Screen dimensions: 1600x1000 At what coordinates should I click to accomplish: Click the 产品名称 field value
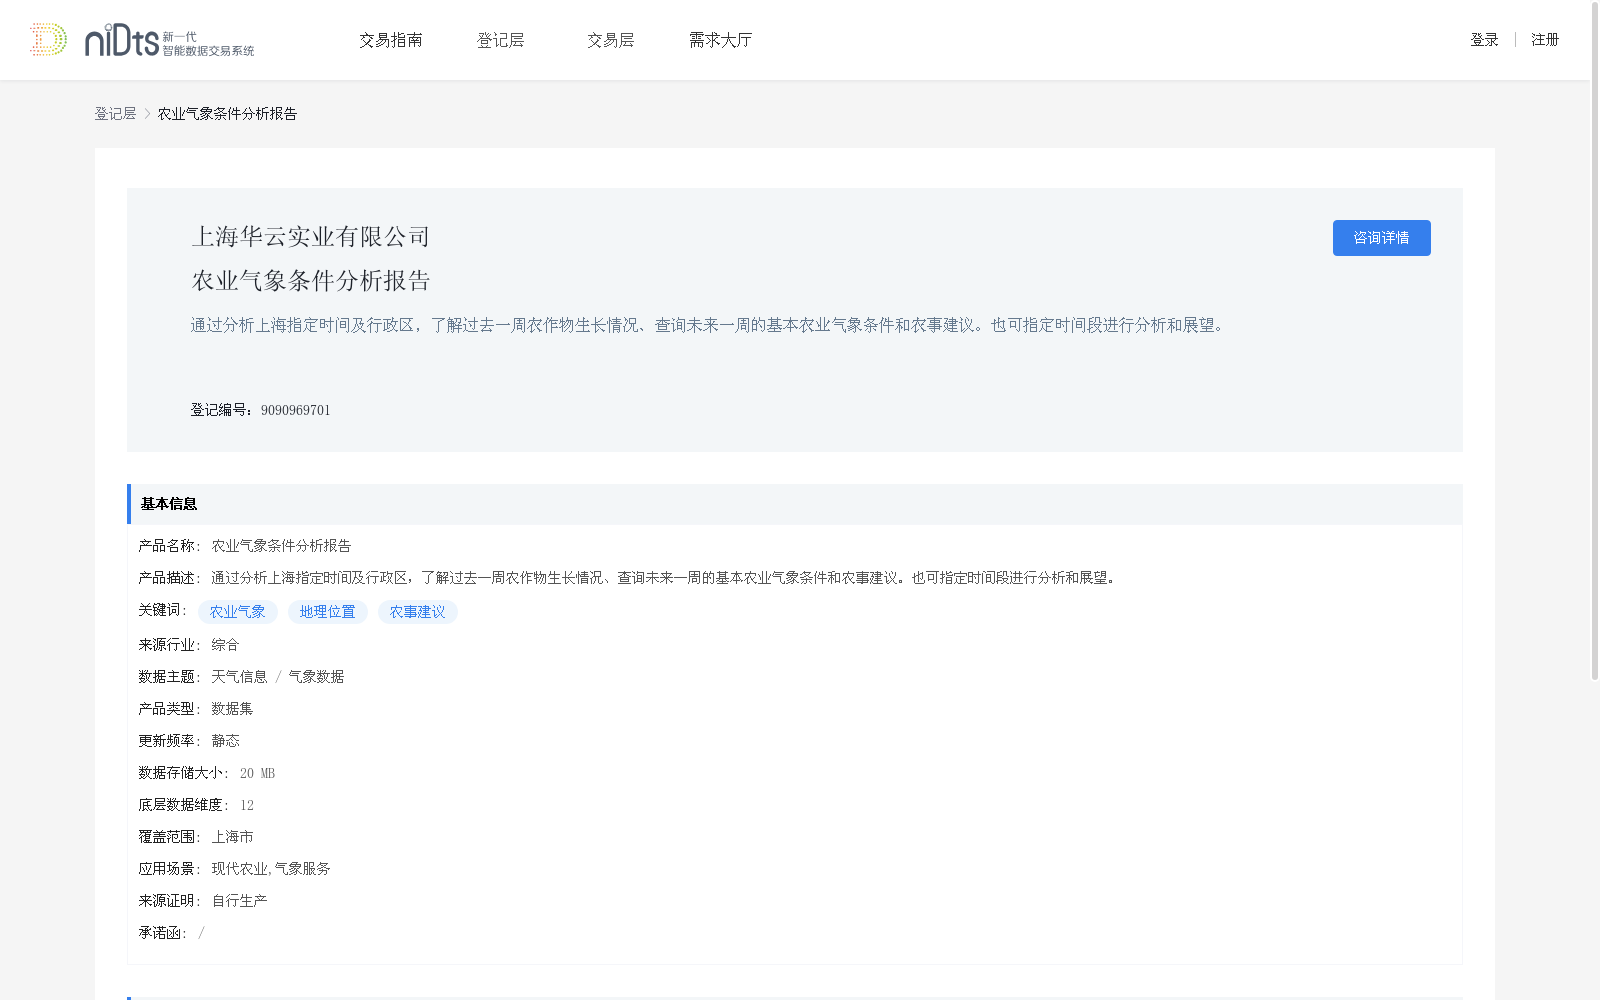[281, 546]
